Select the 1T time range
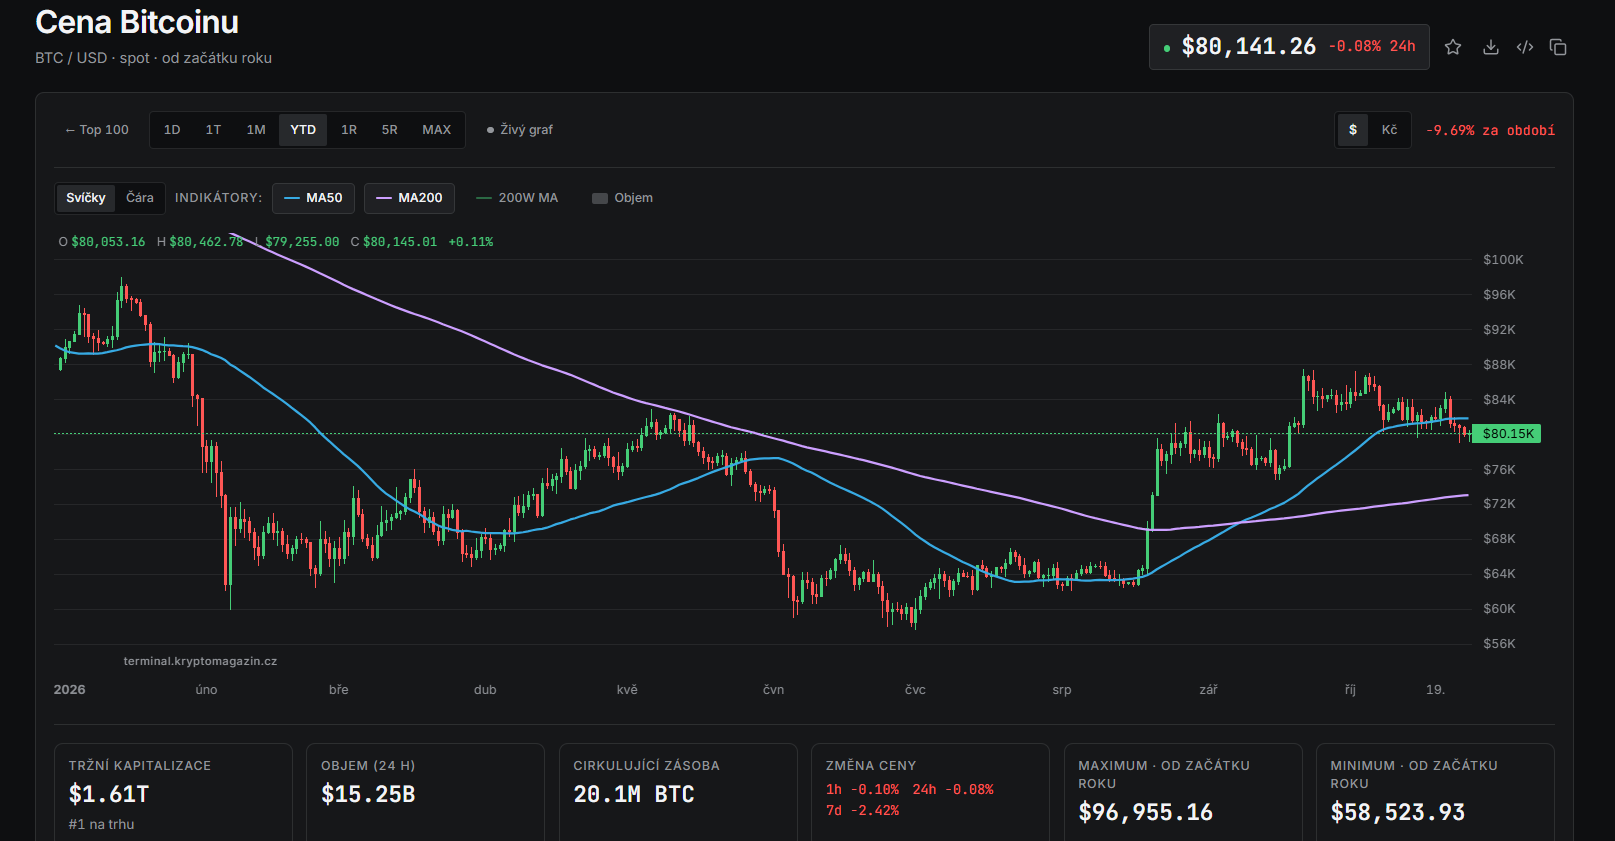1615x841 pixels. click(x=213, y=130)
